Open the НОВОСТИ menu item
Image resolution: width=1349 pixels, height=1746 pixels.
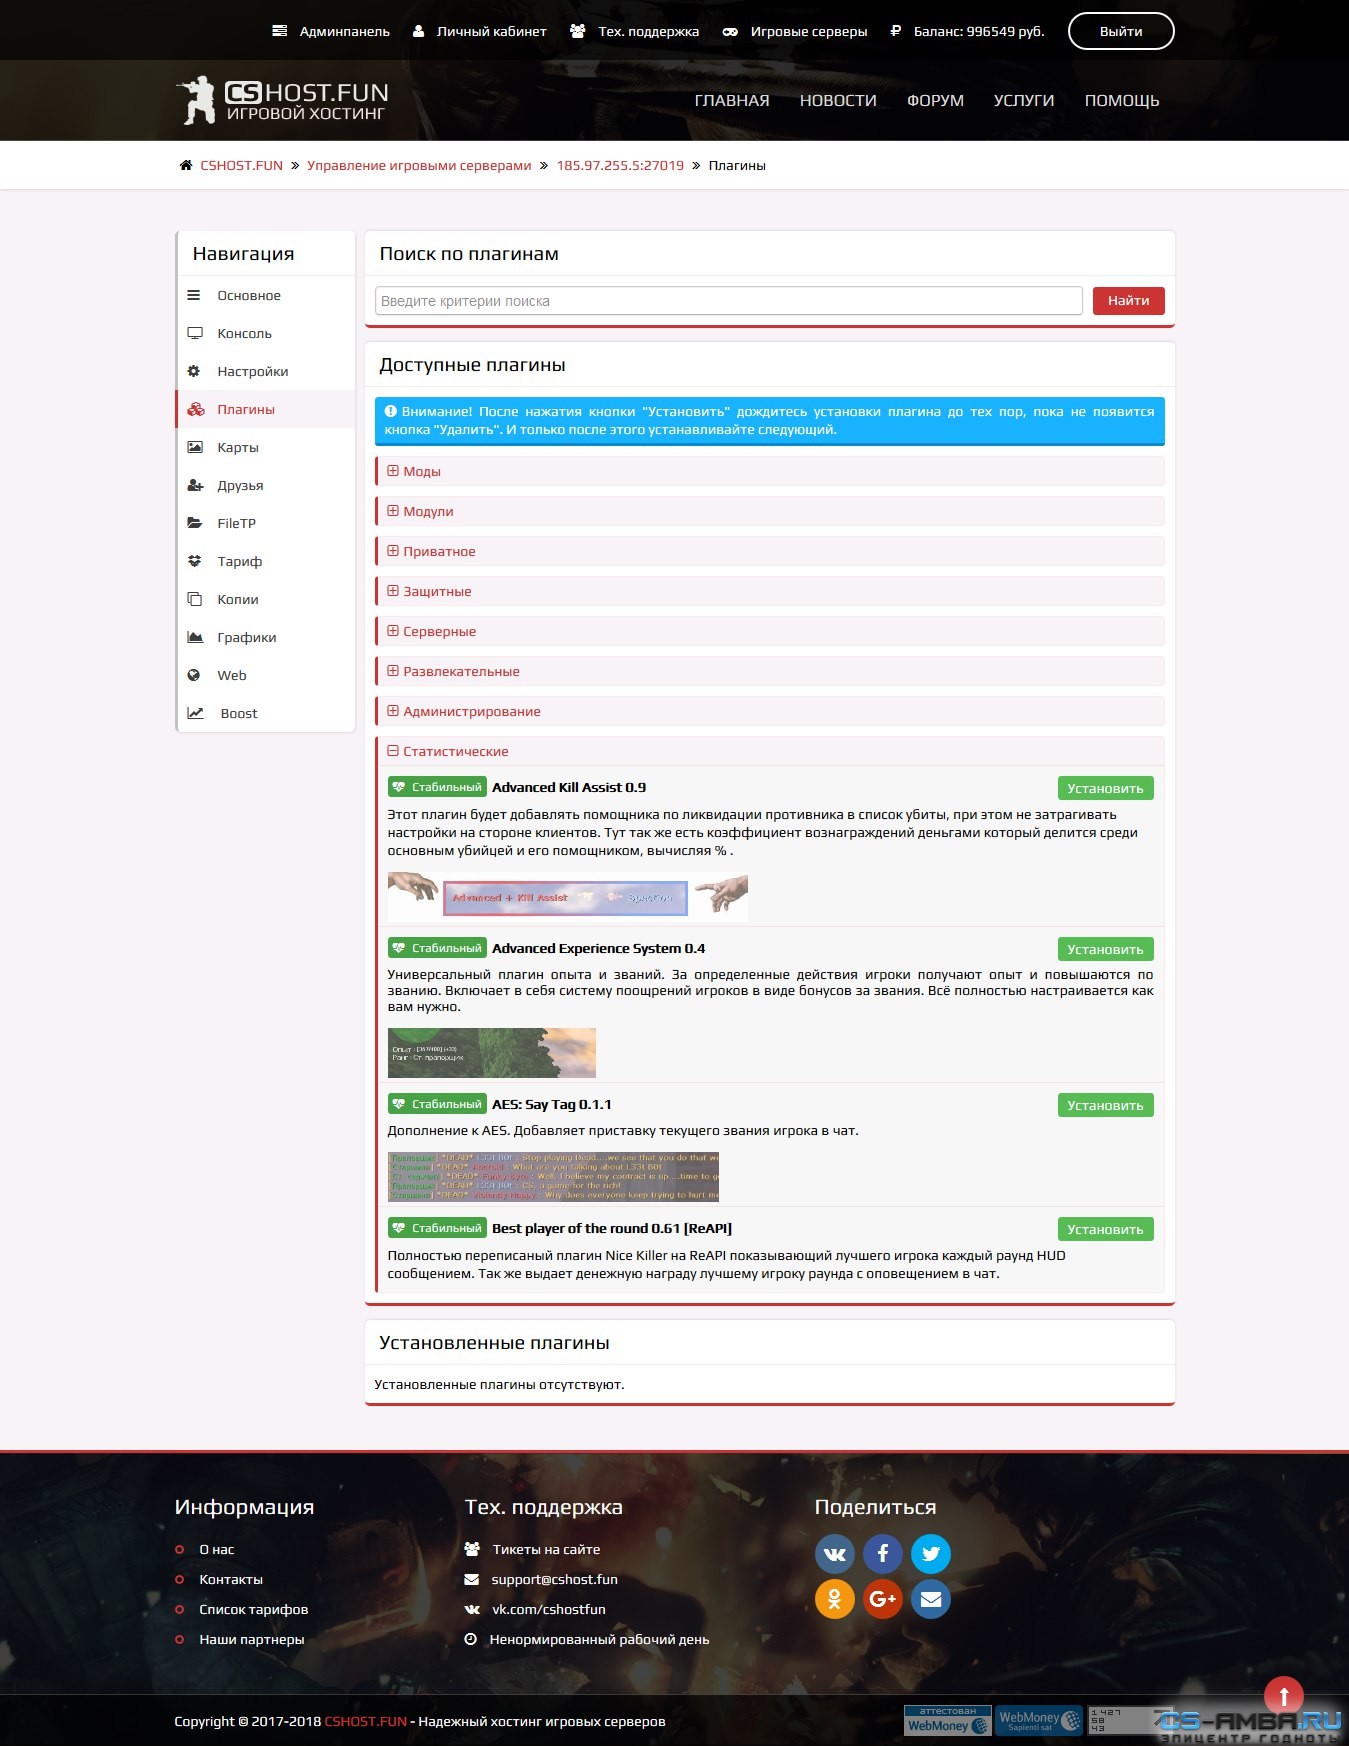838,100
